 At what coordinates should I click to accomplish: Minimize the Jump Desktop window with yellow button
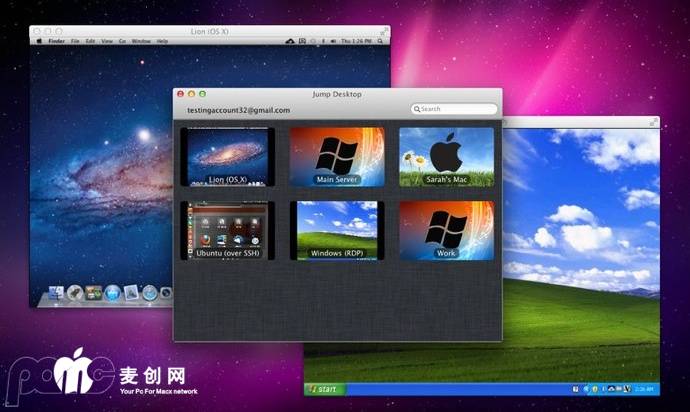click(191, 94)
